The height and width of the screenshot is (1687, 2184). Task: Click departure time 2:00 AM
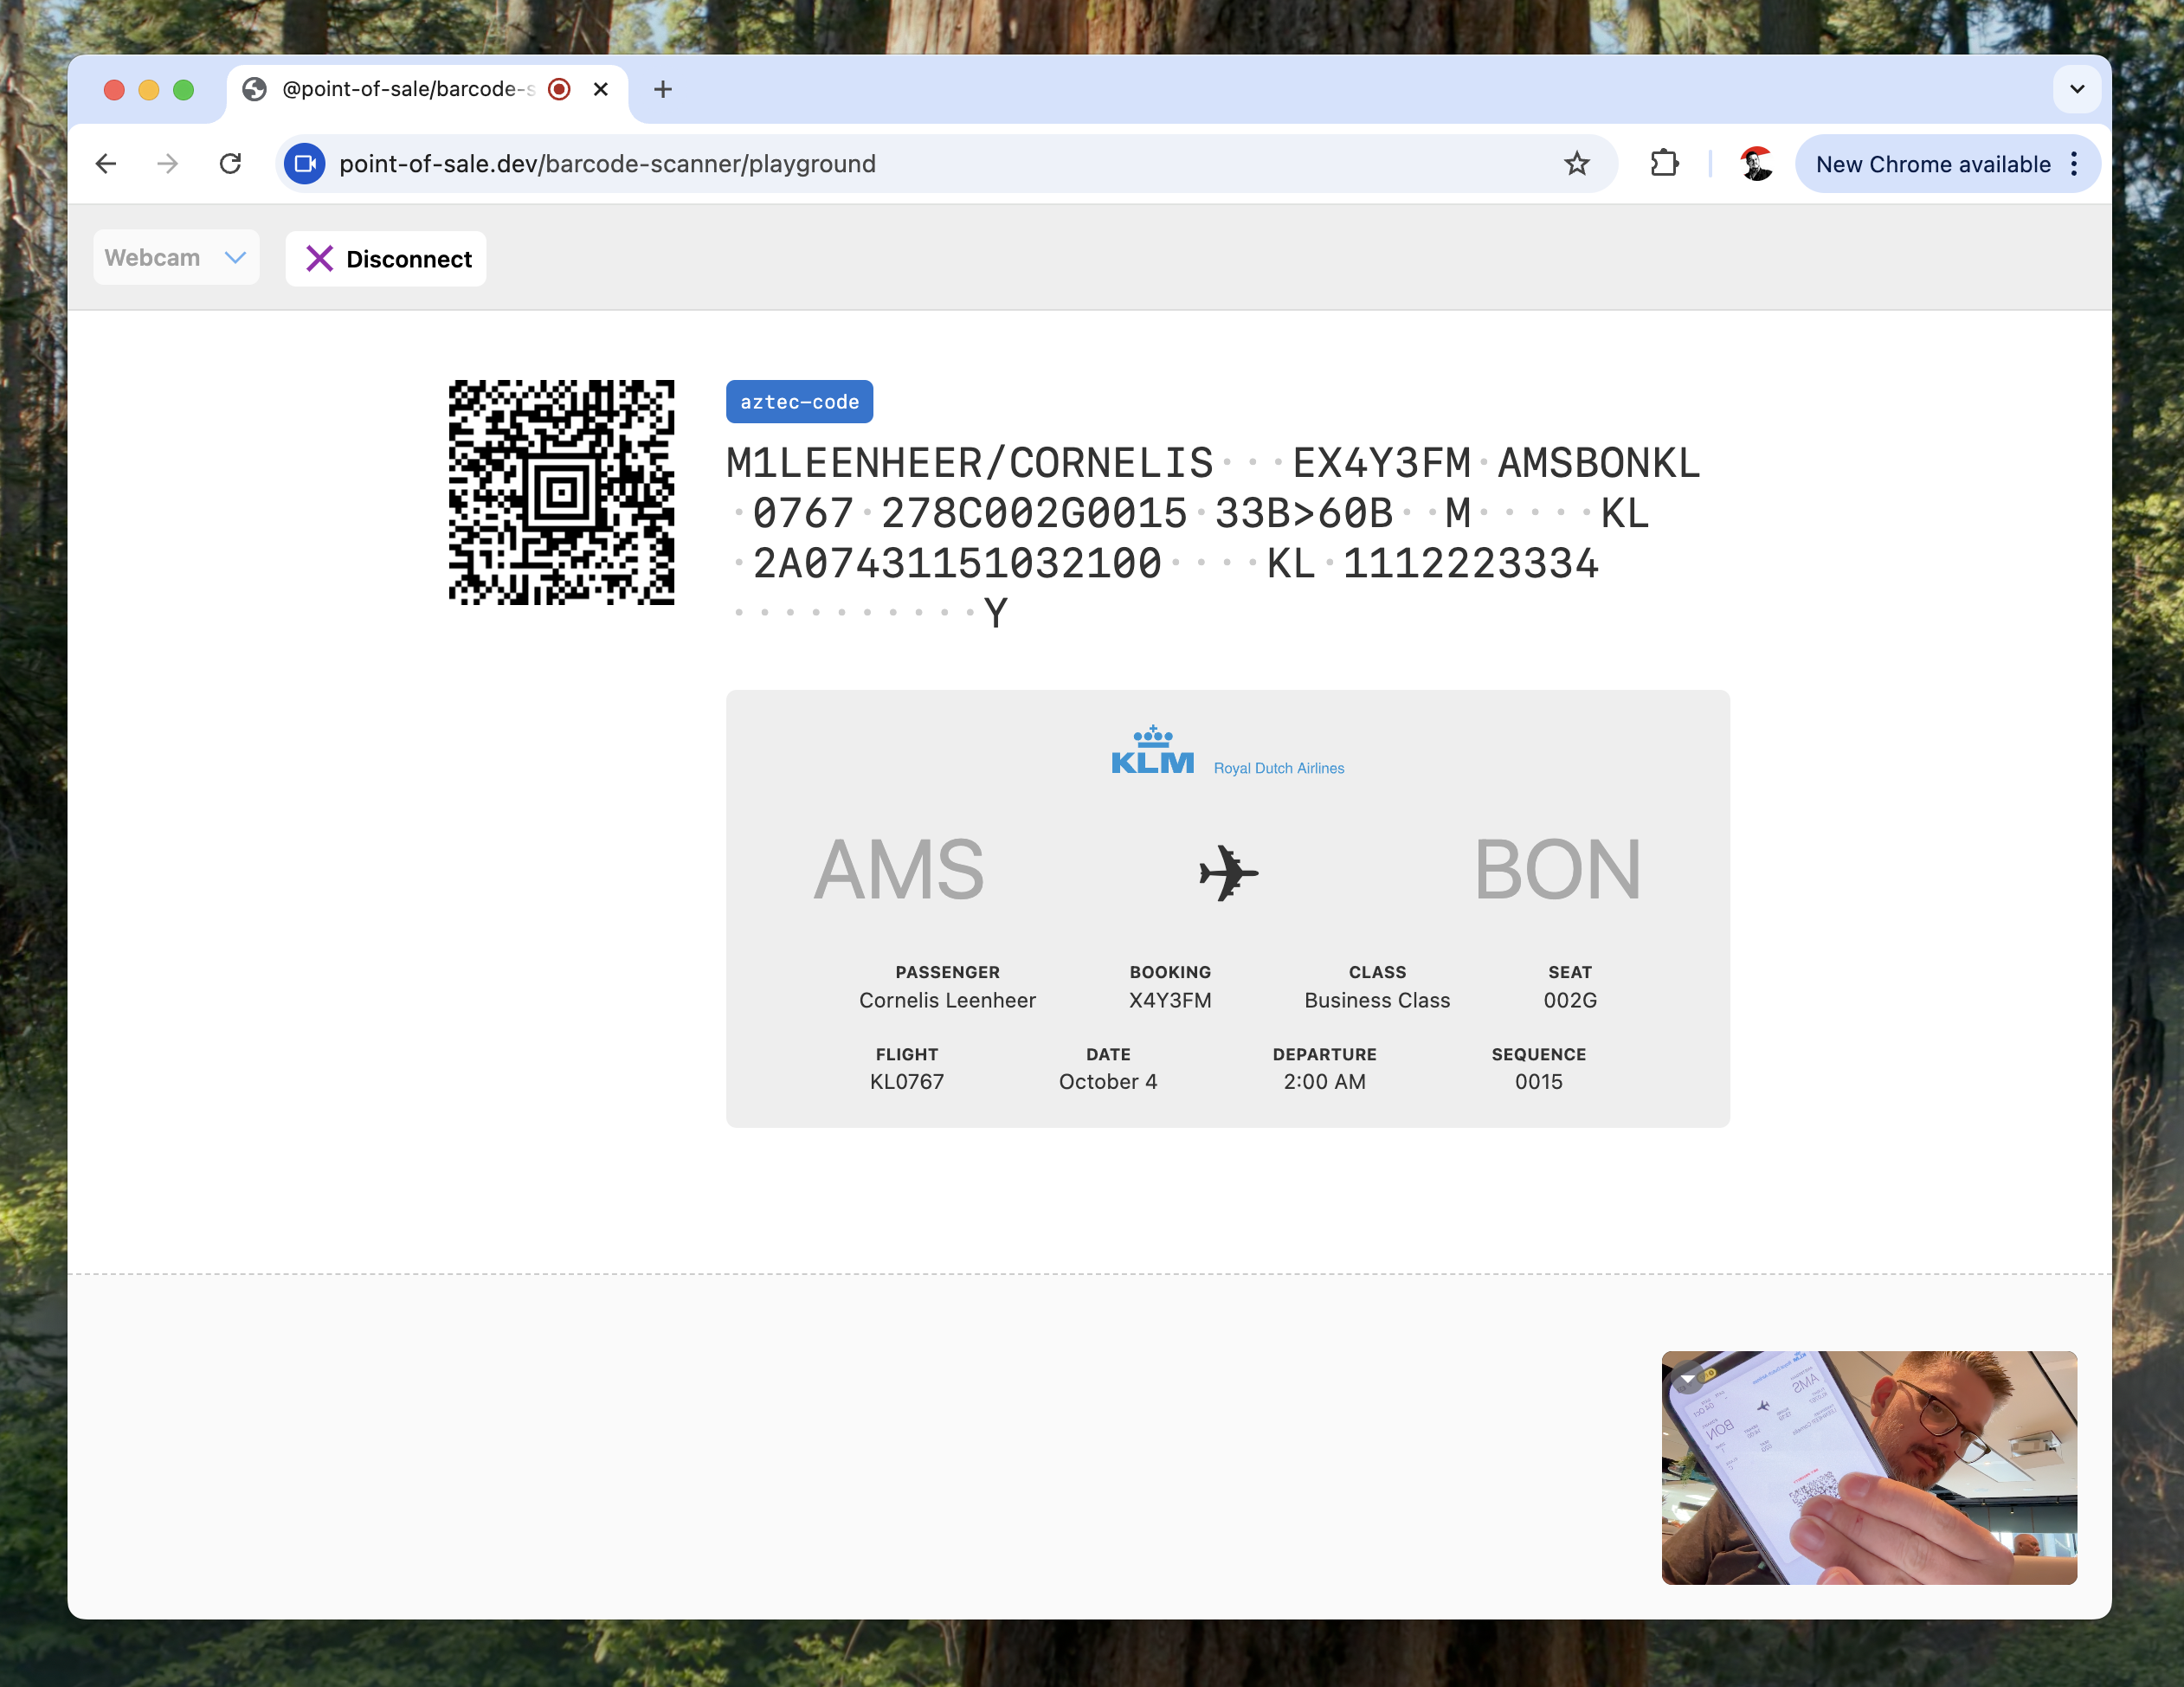1324,1082
